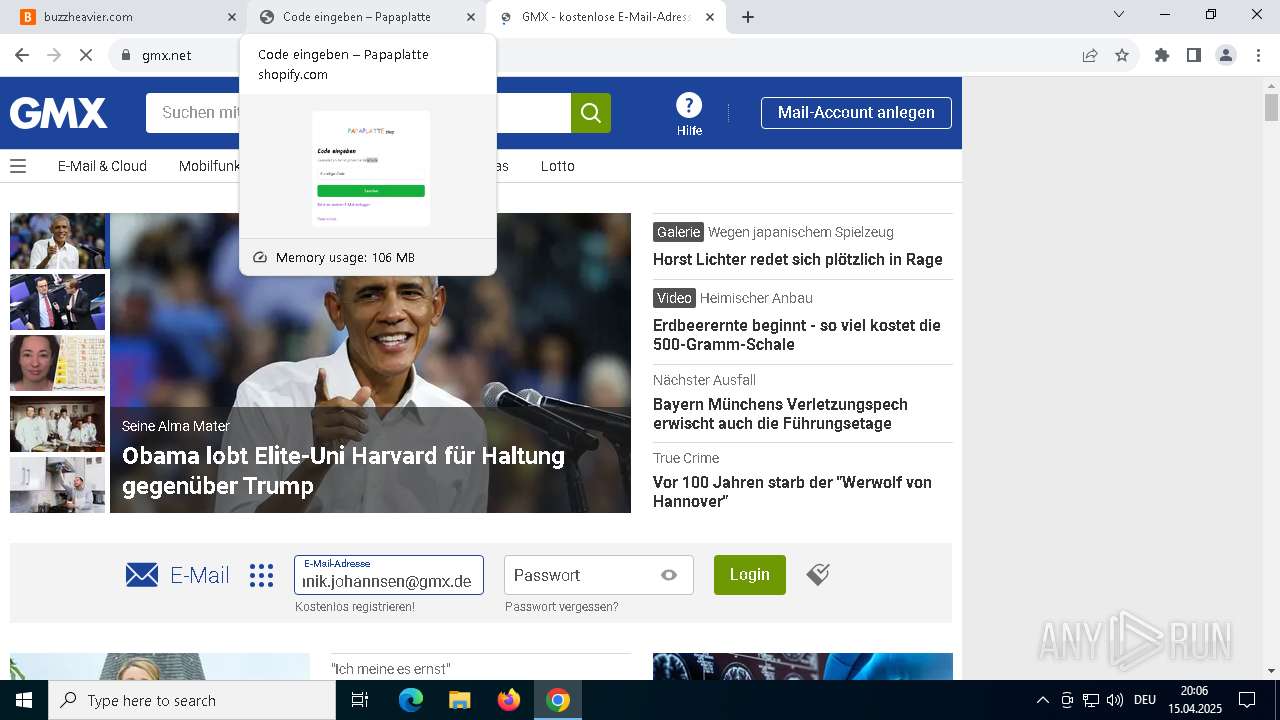This screenshot has height=720, width=1280.
Task: Select the parliament thumbnail in slider
Action: [57, 302]
